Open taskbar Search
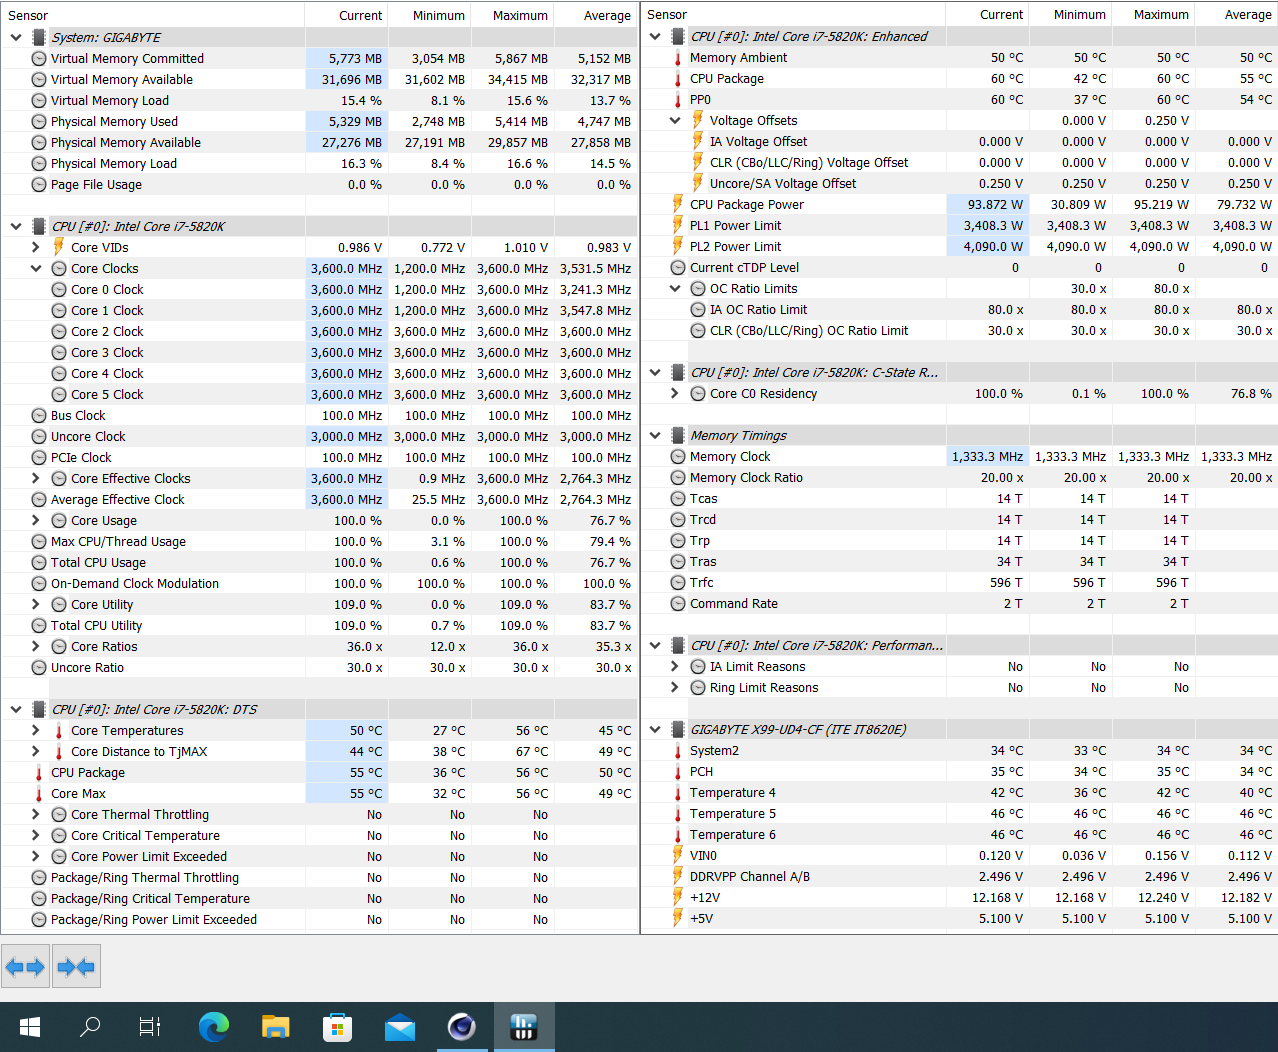Screen dimensions: 1278x1052 click(x=90, y=1026)
